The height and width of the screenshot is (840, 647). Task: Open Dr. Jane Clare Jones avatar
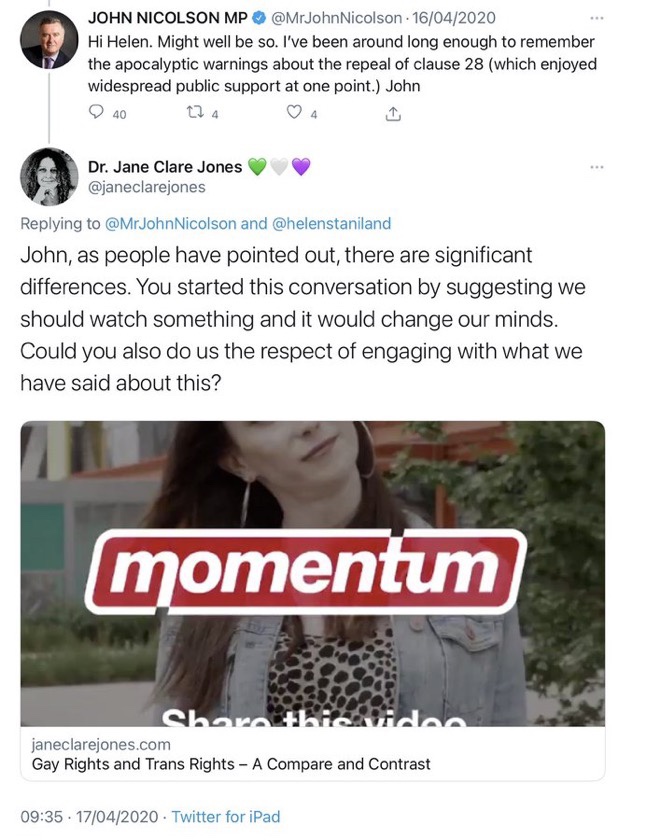49,177
